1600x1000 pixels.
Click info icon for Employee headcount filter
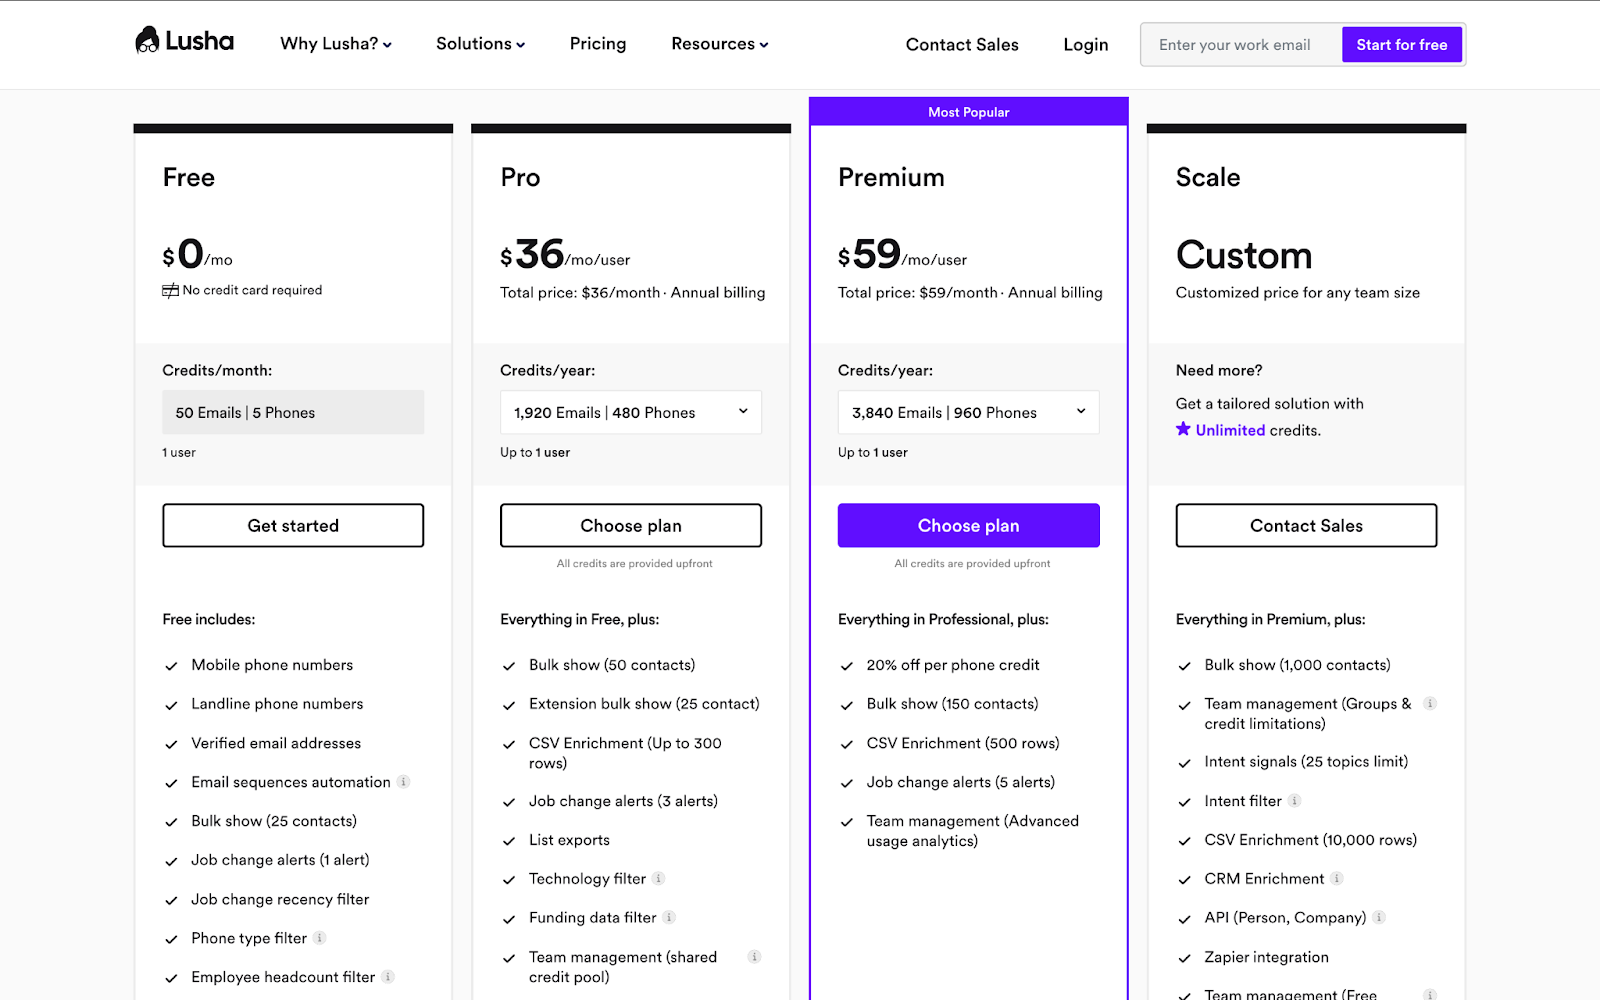[x=388, y=977]
